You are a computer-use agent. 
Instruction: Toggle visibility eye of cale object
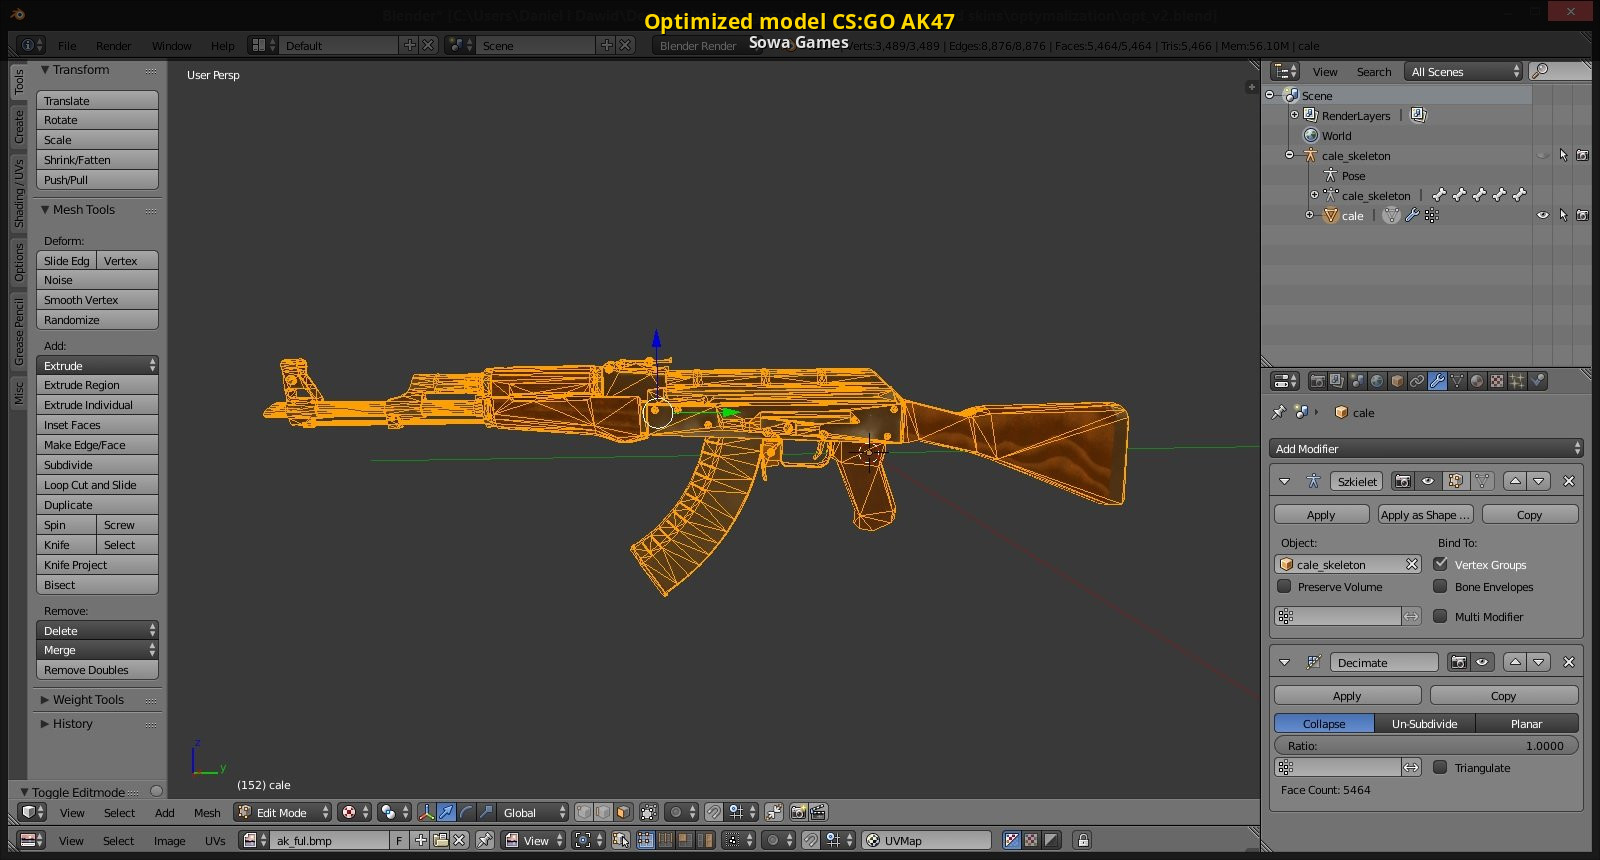(1543, 215)
